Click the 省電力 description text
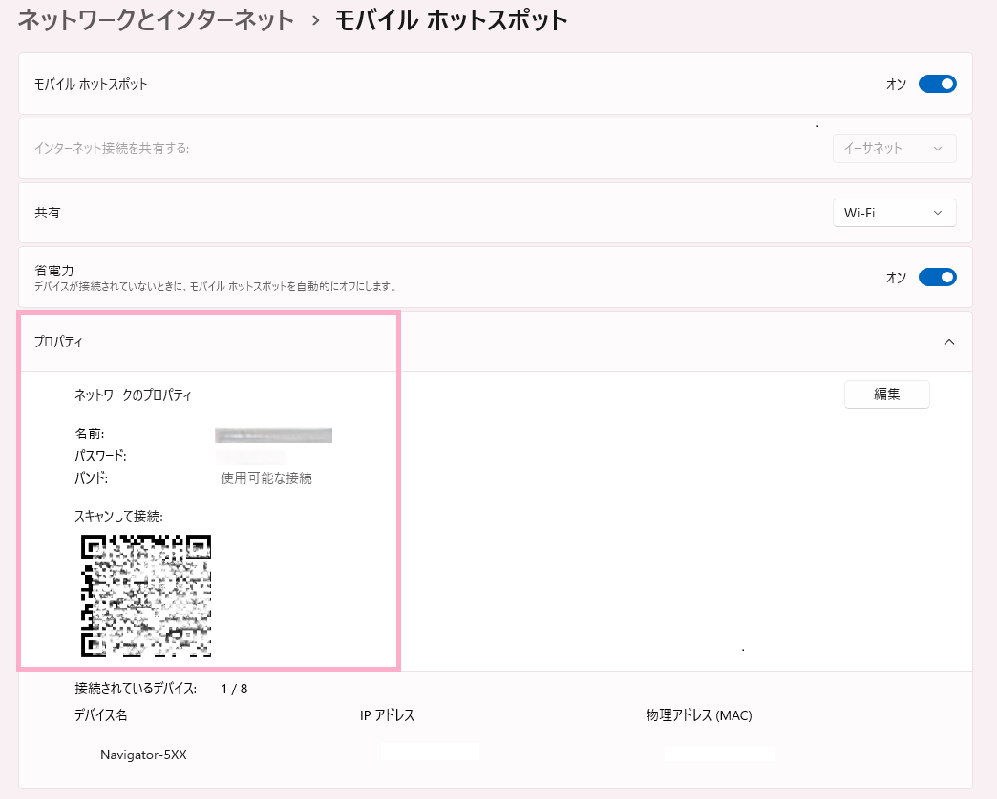The image size is (997, 799). [215, 287]
